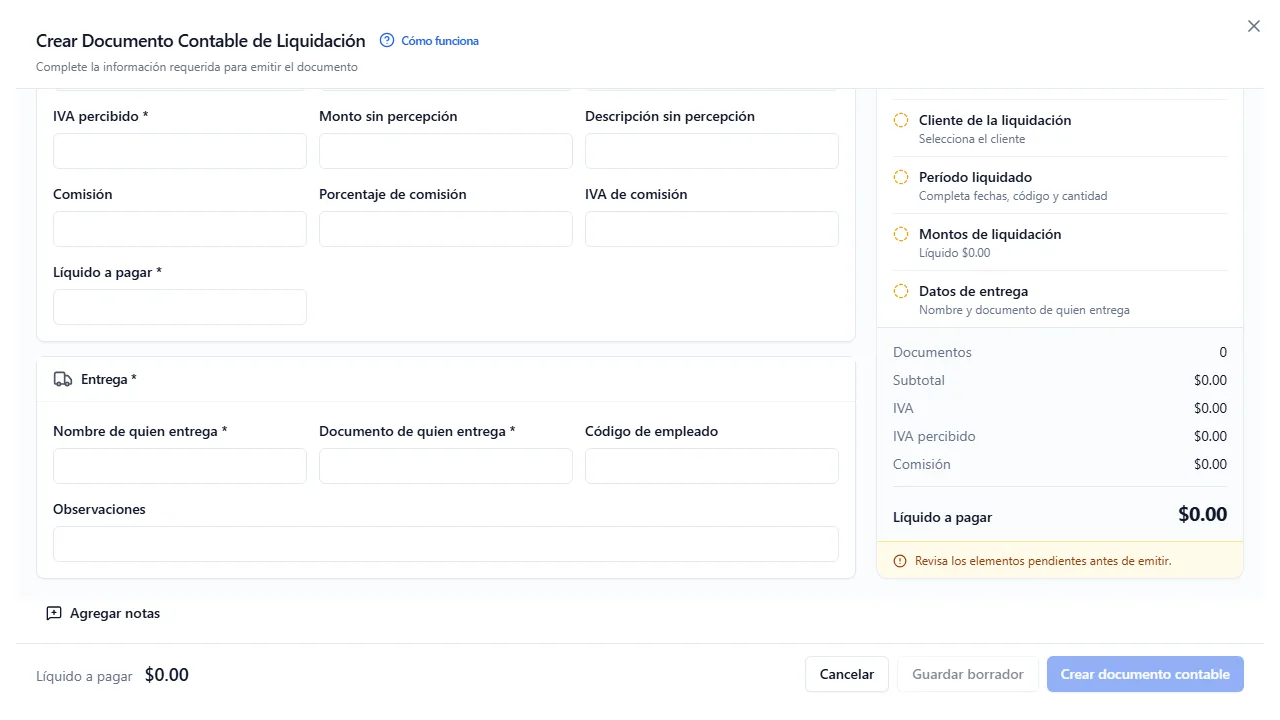Click the status circle for Período liquidado
The width and height of the screenshot is (1280, 720).
[901, 177]
